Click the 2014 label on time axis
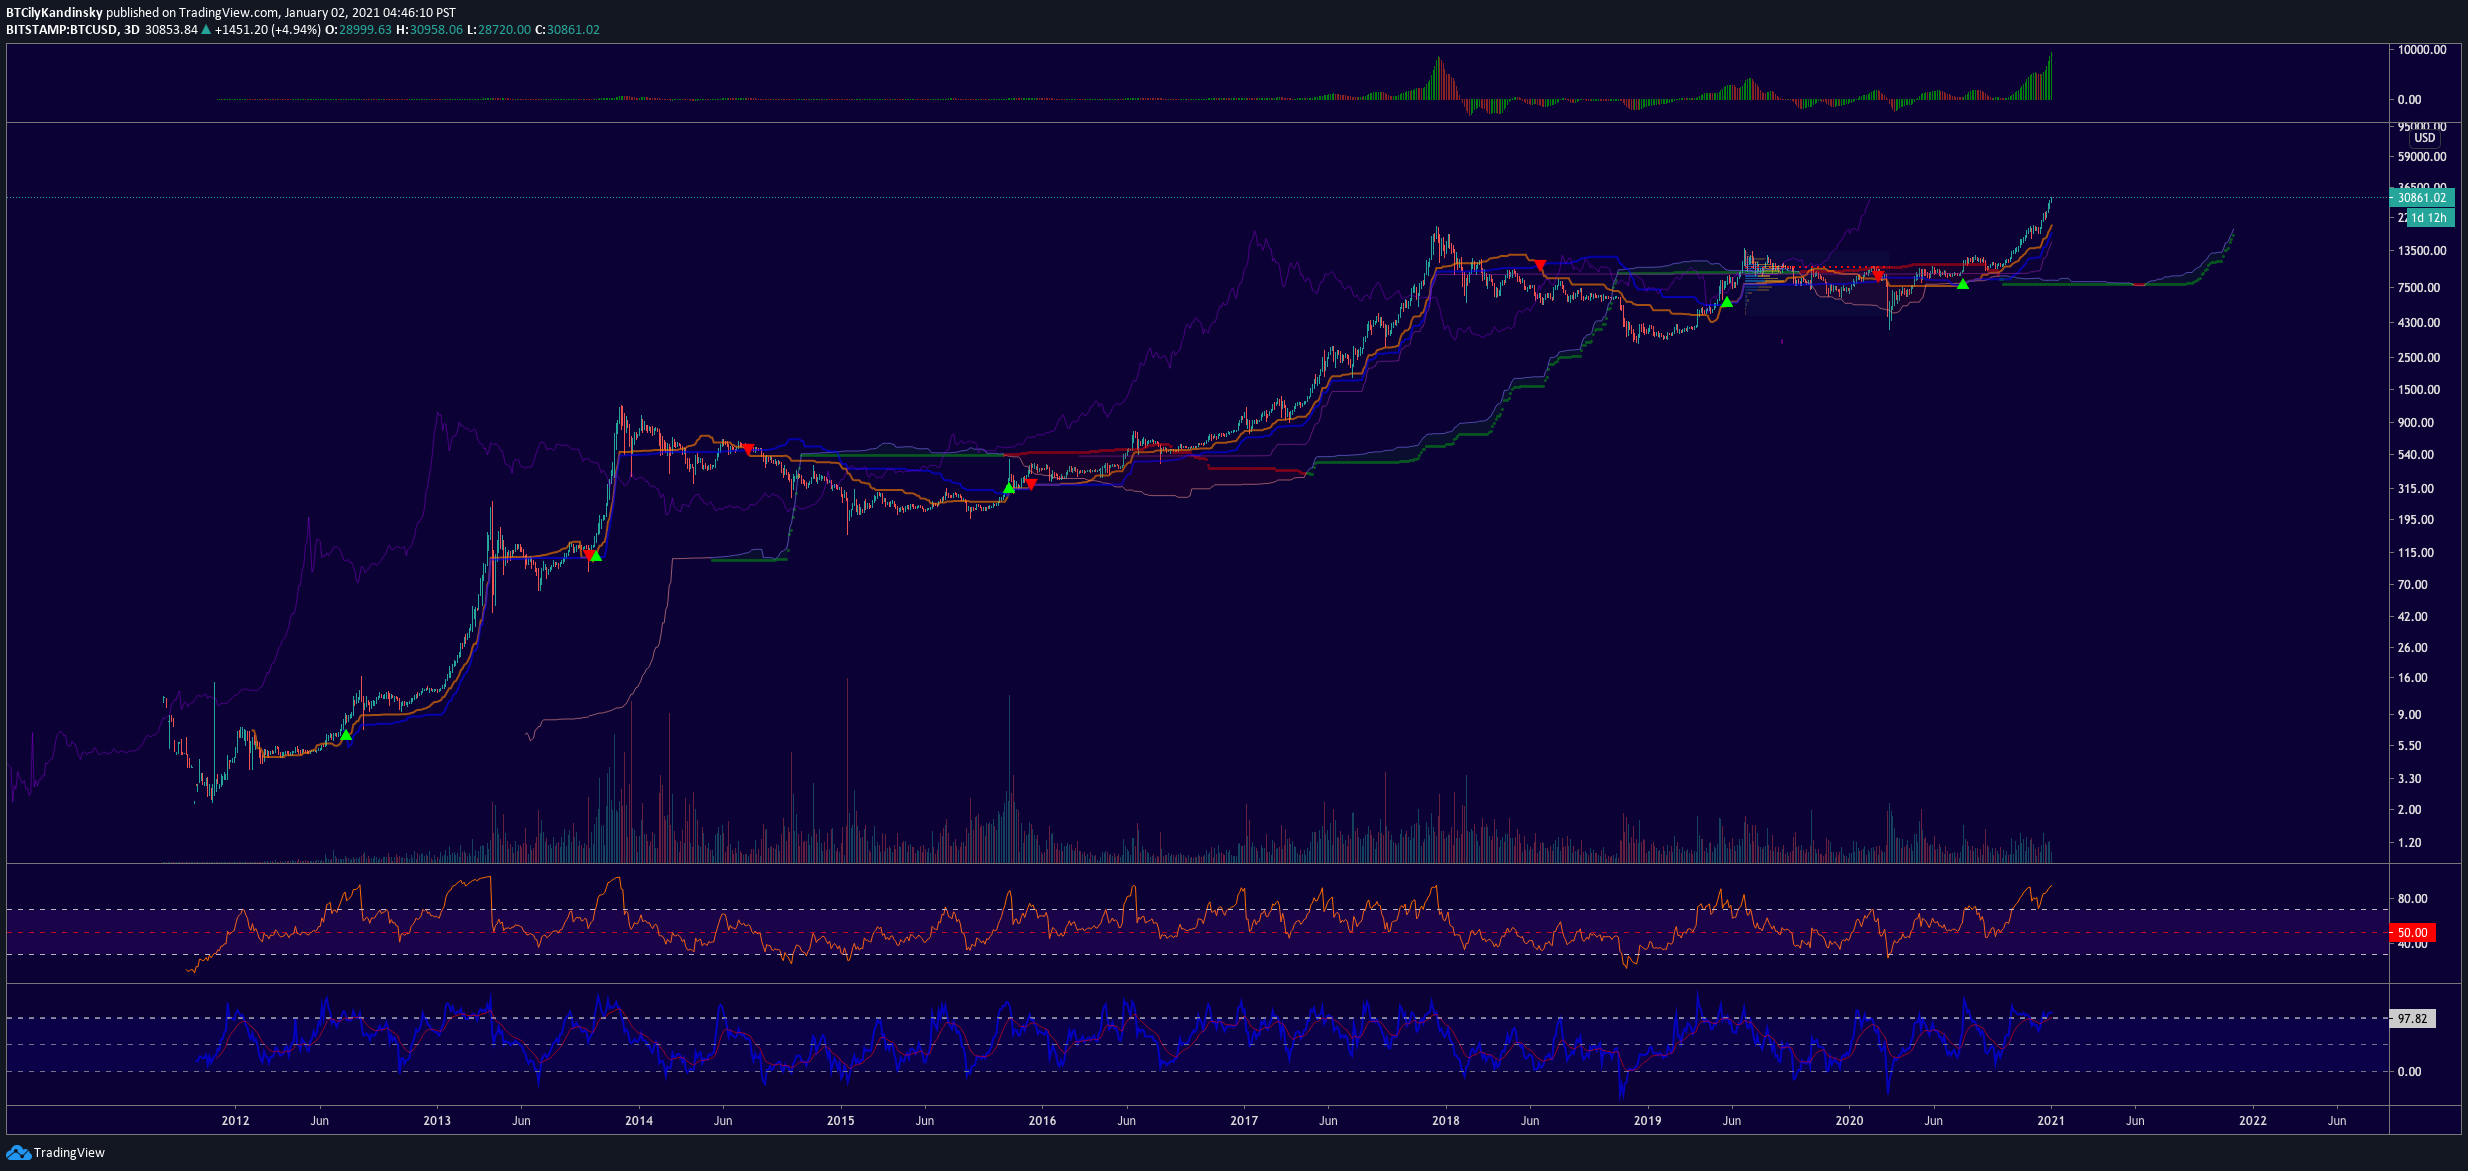Image resolution: width=2468 pixels, height=1171 pixels. pos(639,1121)
